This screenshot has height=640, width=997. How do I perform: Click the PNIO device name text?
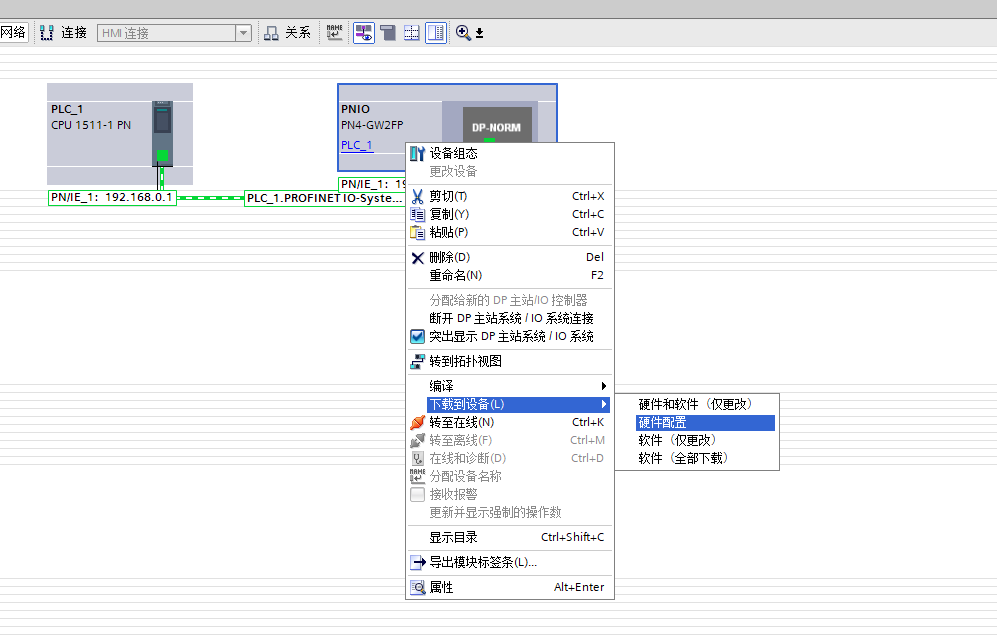click(355, 109)
